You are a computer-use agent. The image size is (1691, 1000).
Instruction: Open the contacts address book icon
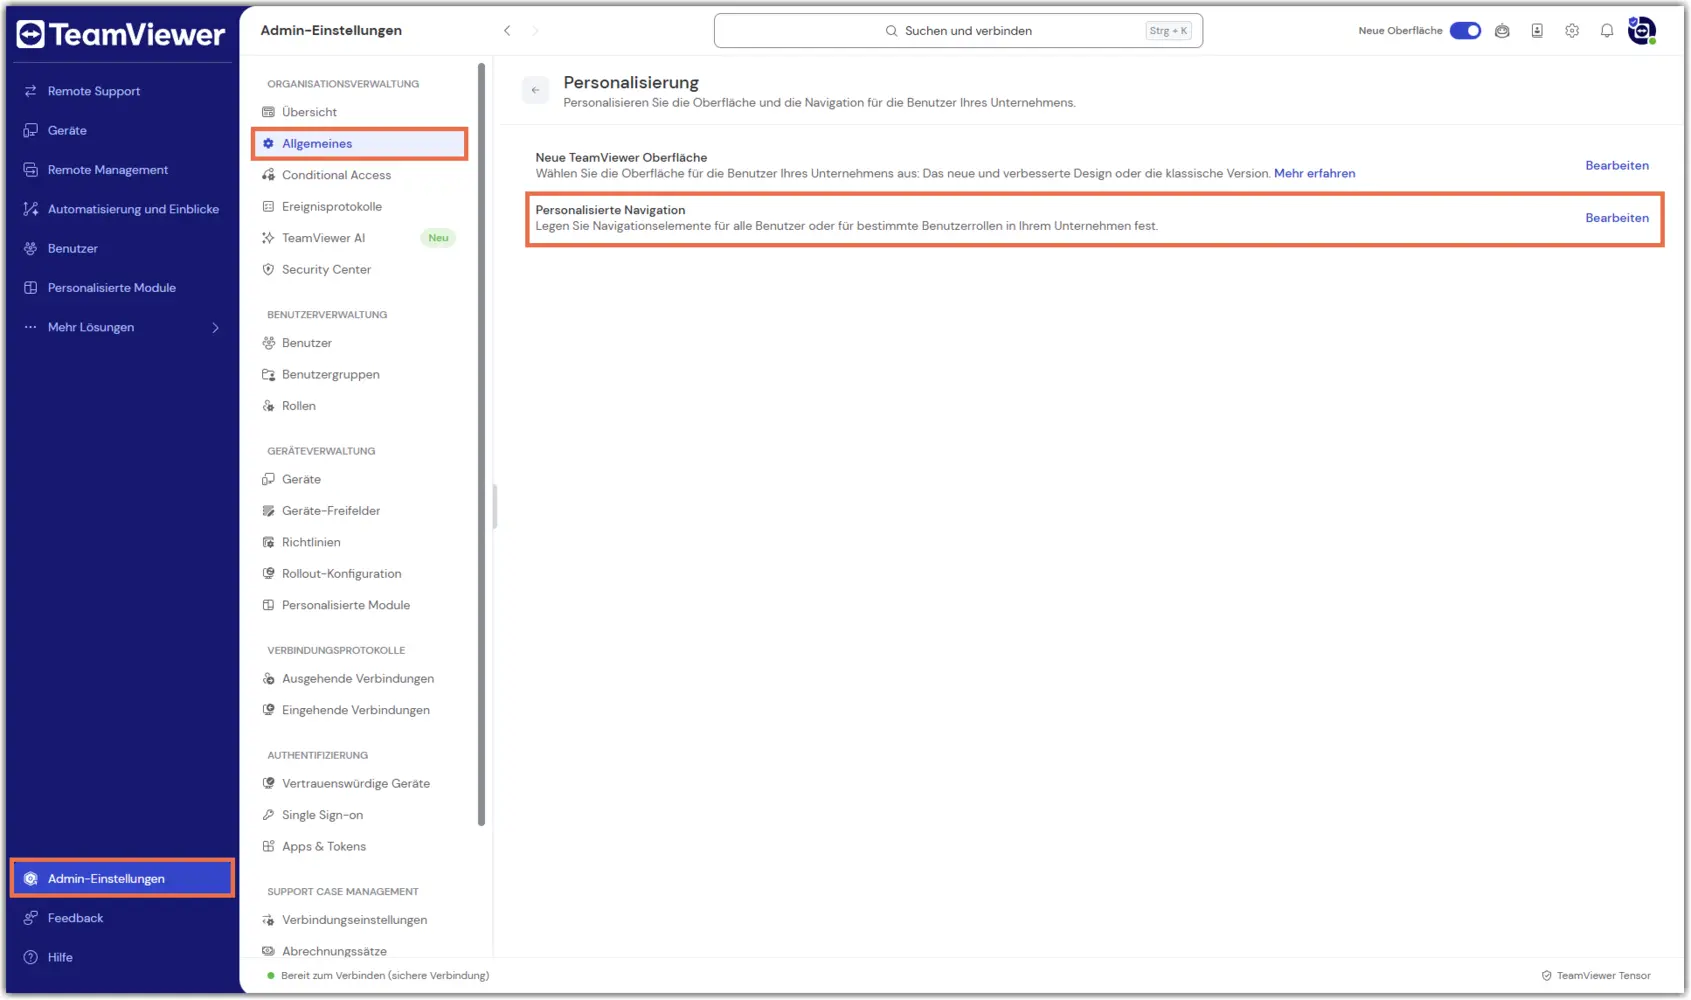coord(1537,31)
